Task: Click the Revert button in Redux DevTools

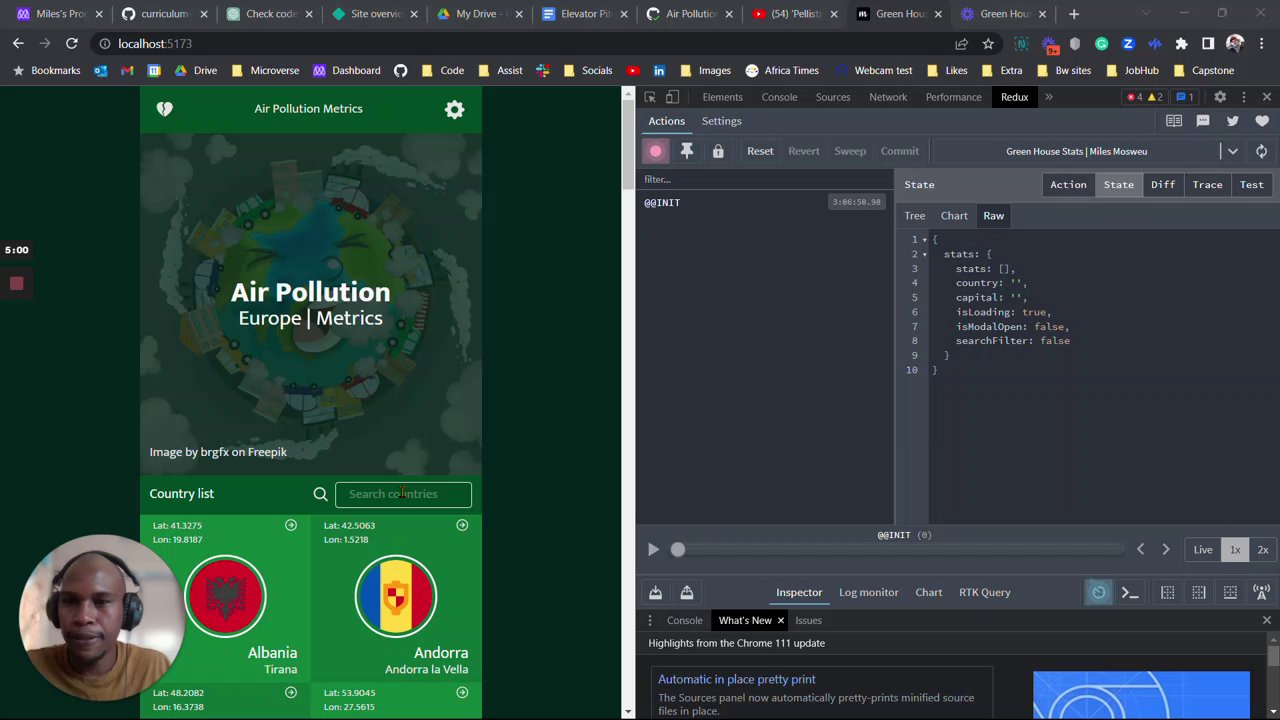Action: coord(804,151)
